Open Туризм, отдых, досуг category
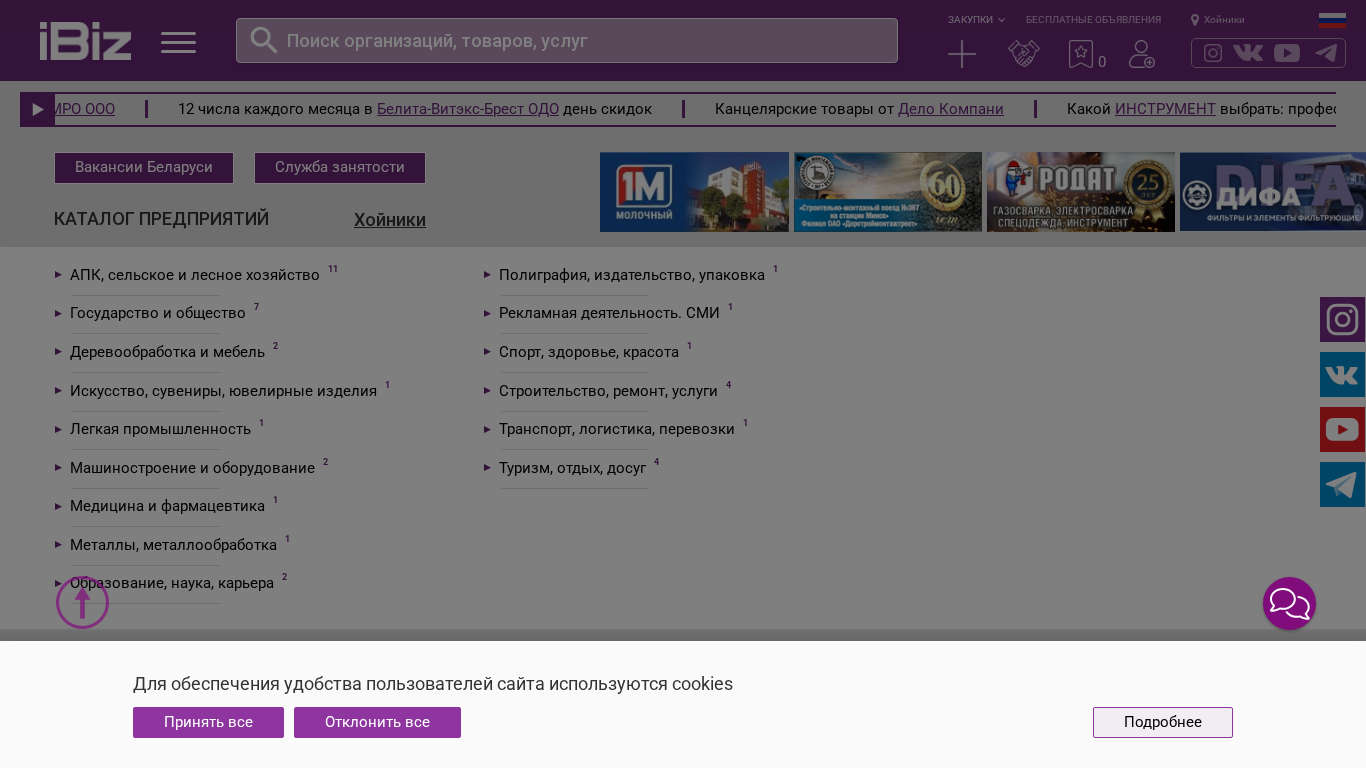This screenshot has width=1366, height=768. point(573,468)
